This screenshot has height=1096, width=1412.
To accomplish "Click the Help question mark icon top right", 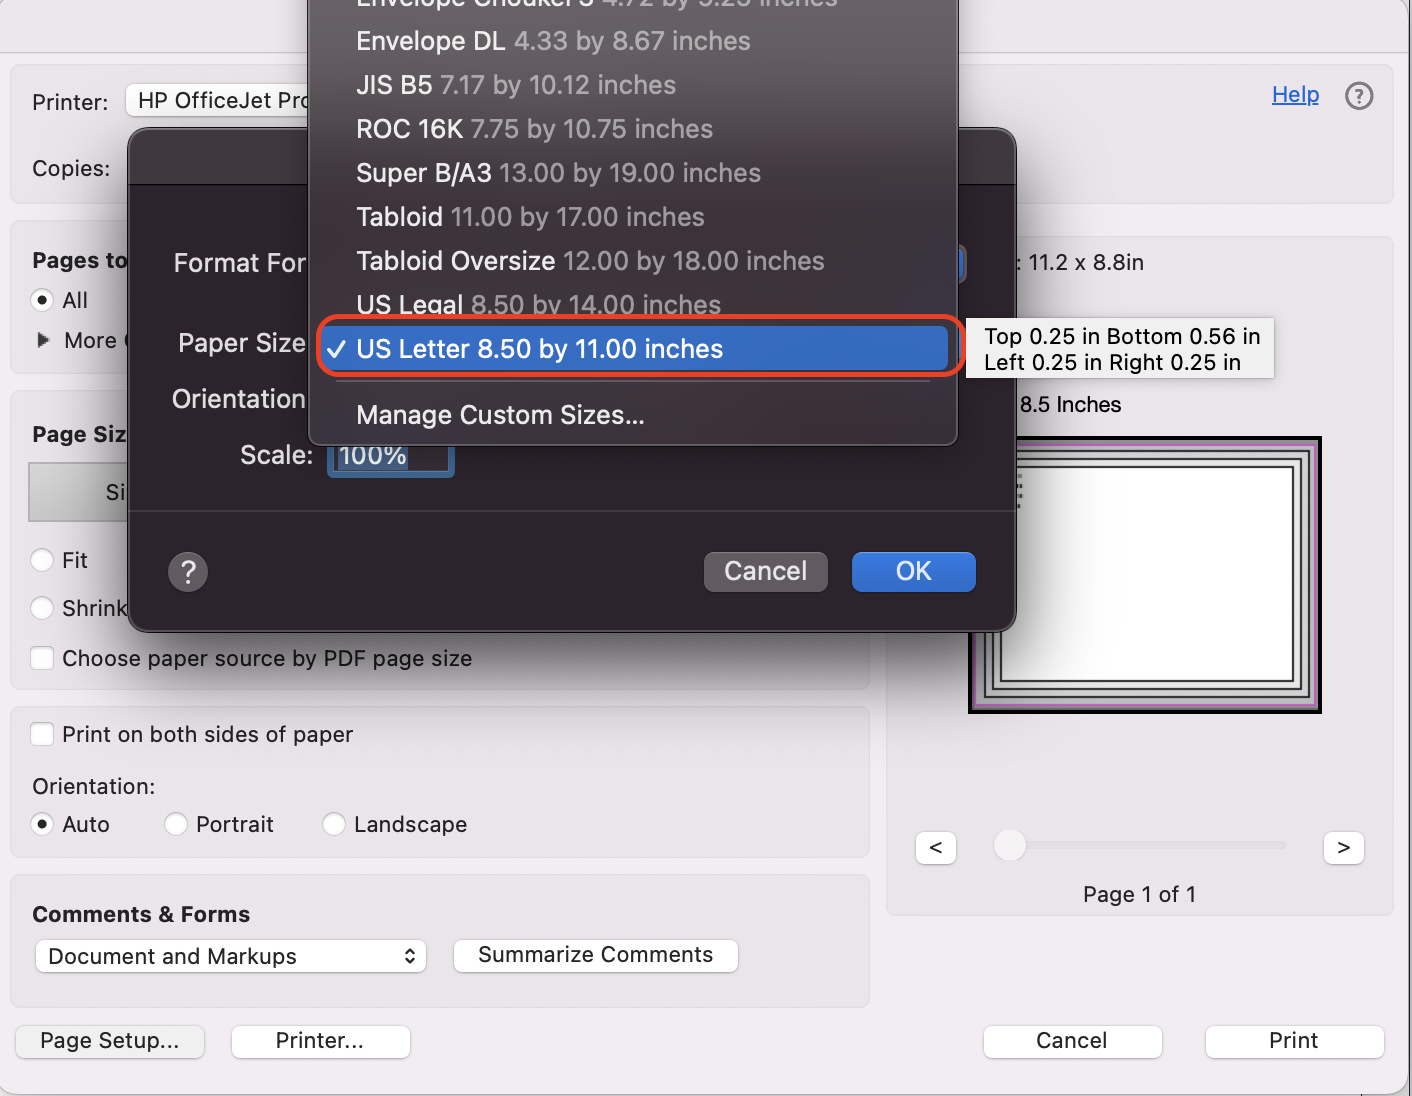I will [x=1359, y=95].
